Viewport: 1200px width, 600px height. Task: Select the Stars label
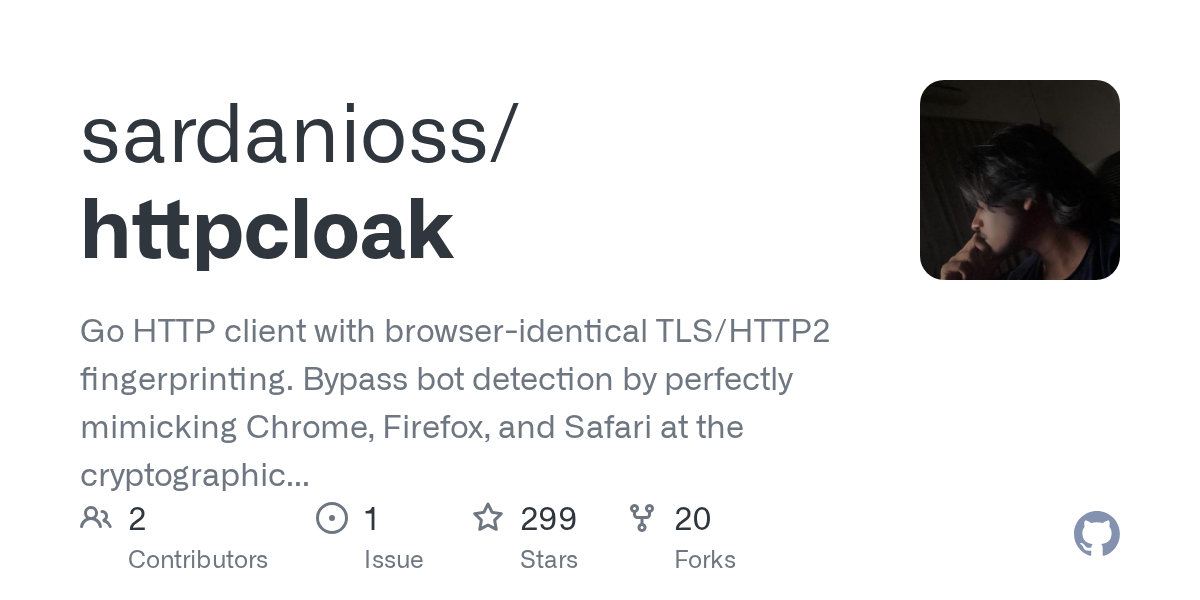coord(549,560)
